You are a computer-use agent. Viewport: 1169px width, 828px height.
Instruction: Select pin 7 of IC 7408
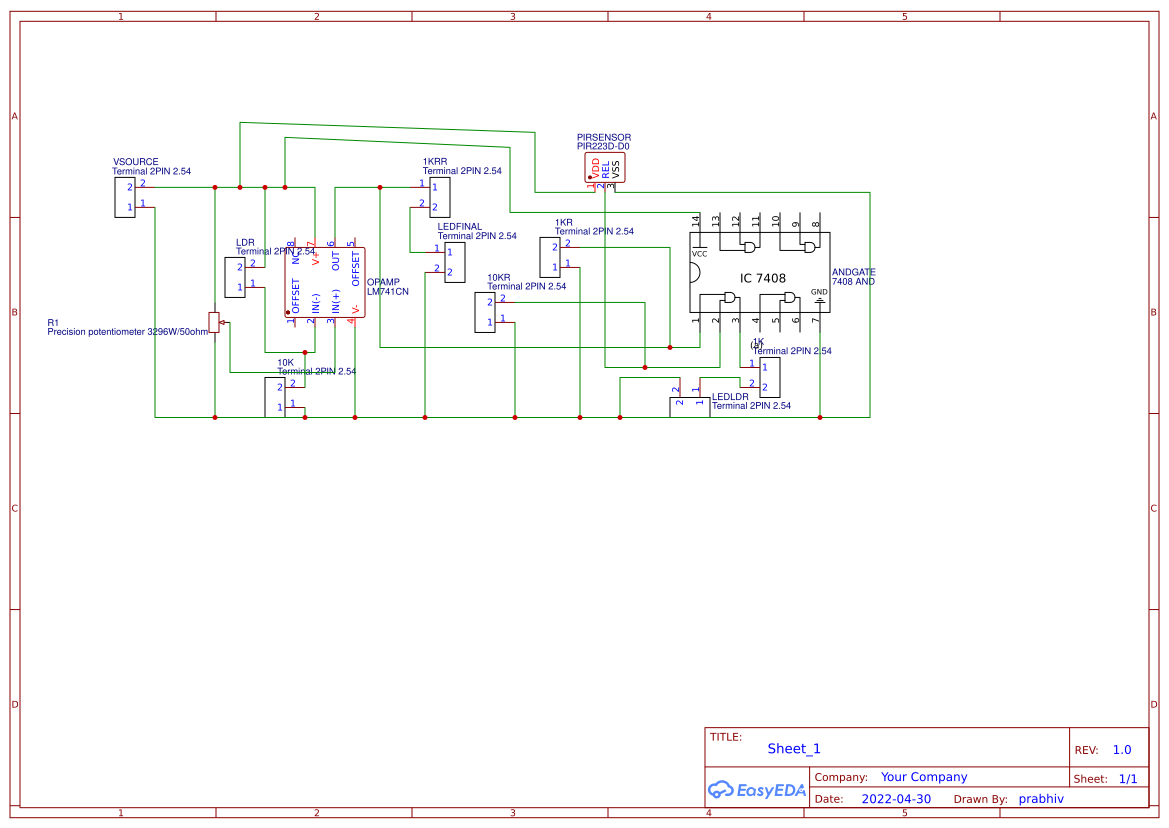pos(816,318)
